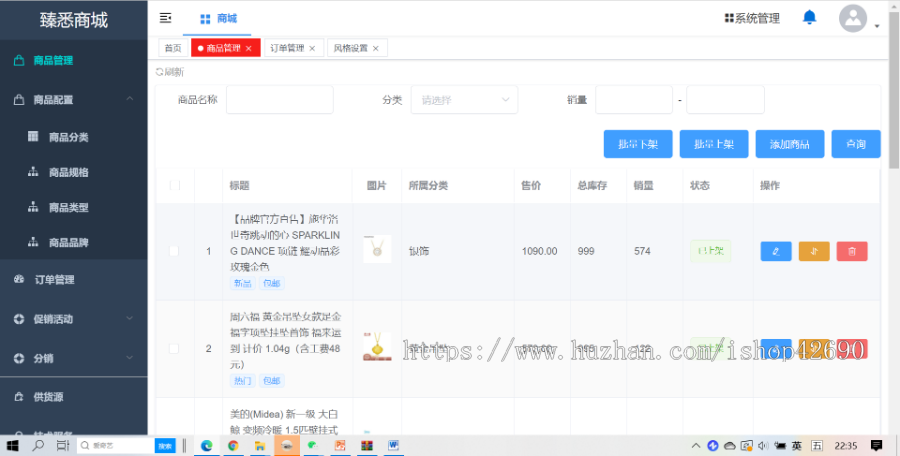Launch Microsoft Edge from the taskbar

(x=207, y=446)
